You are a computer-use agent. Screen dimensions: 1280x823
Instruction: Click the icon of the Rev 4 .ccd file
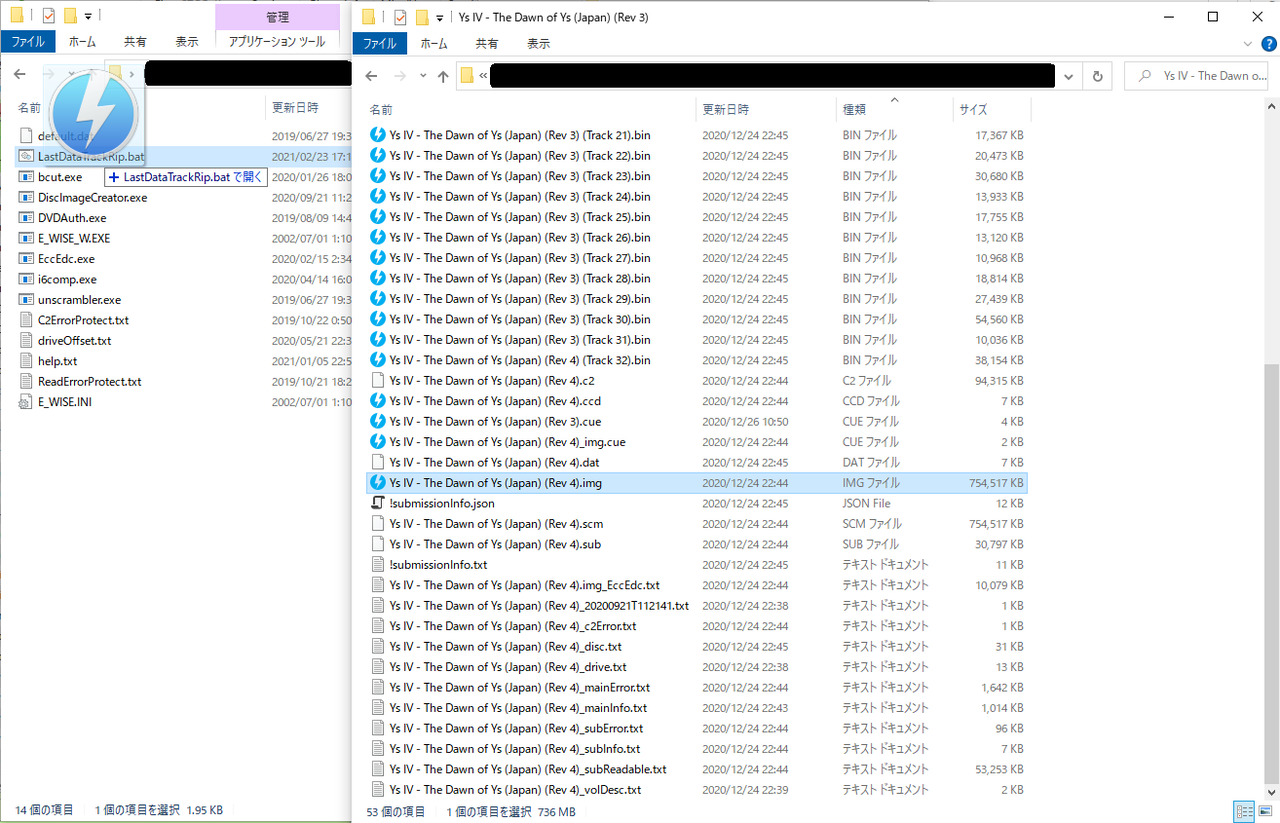(x=378, y=401)
